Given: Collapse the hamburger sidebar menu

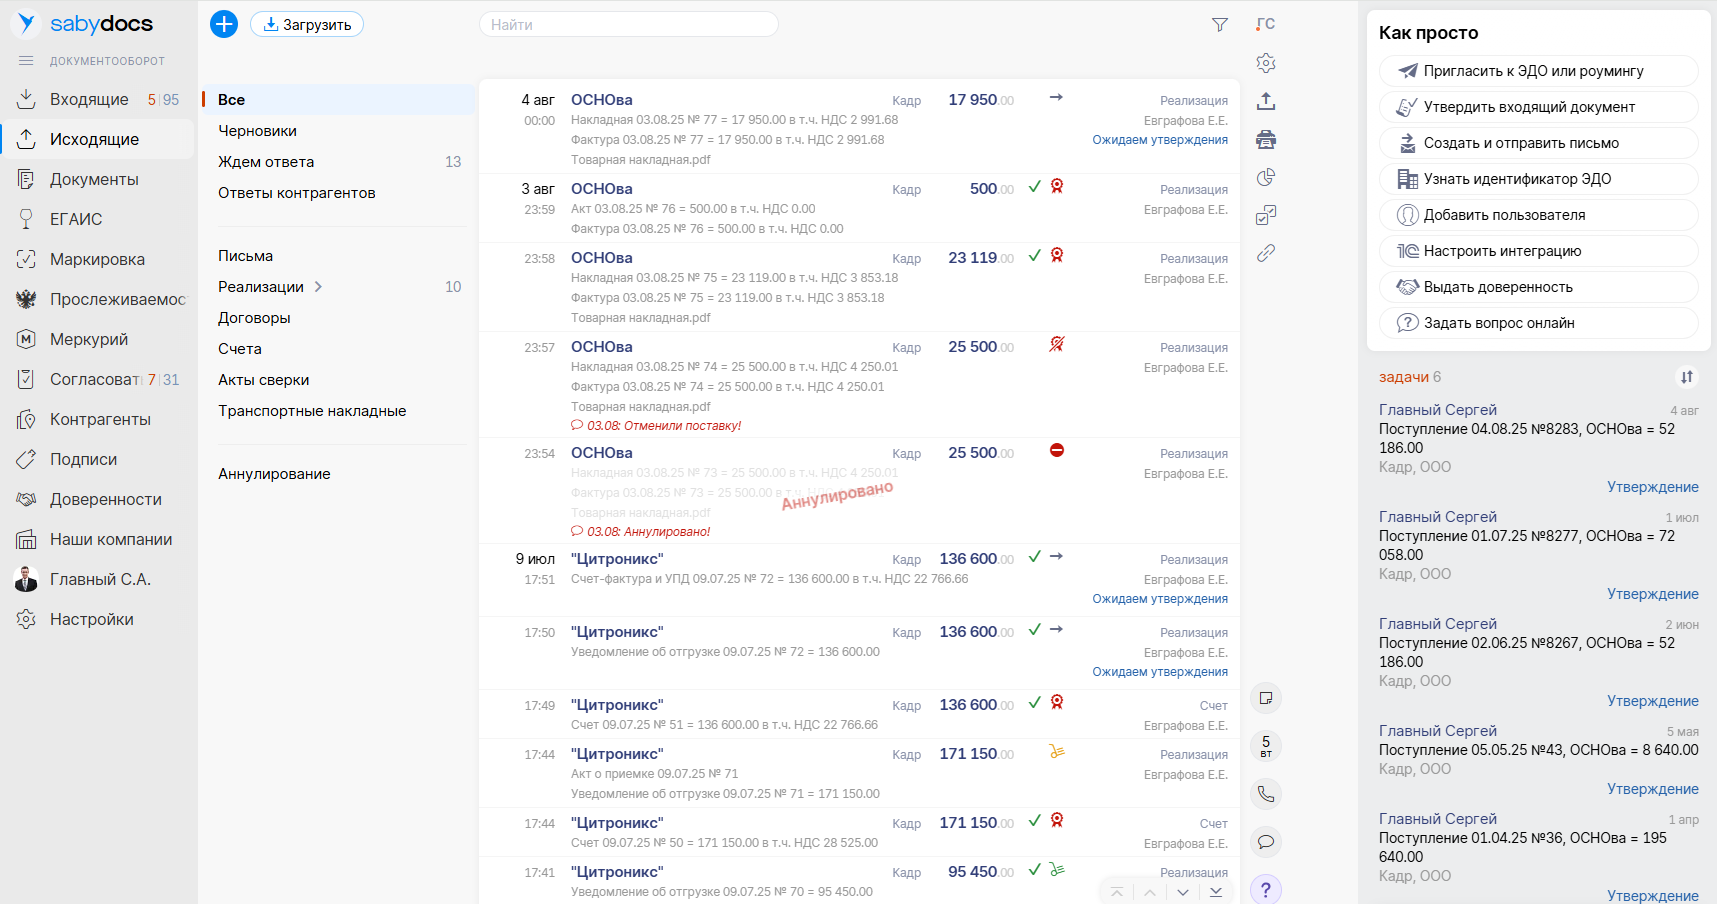Looking at the screenshot, I should (26, 61).
